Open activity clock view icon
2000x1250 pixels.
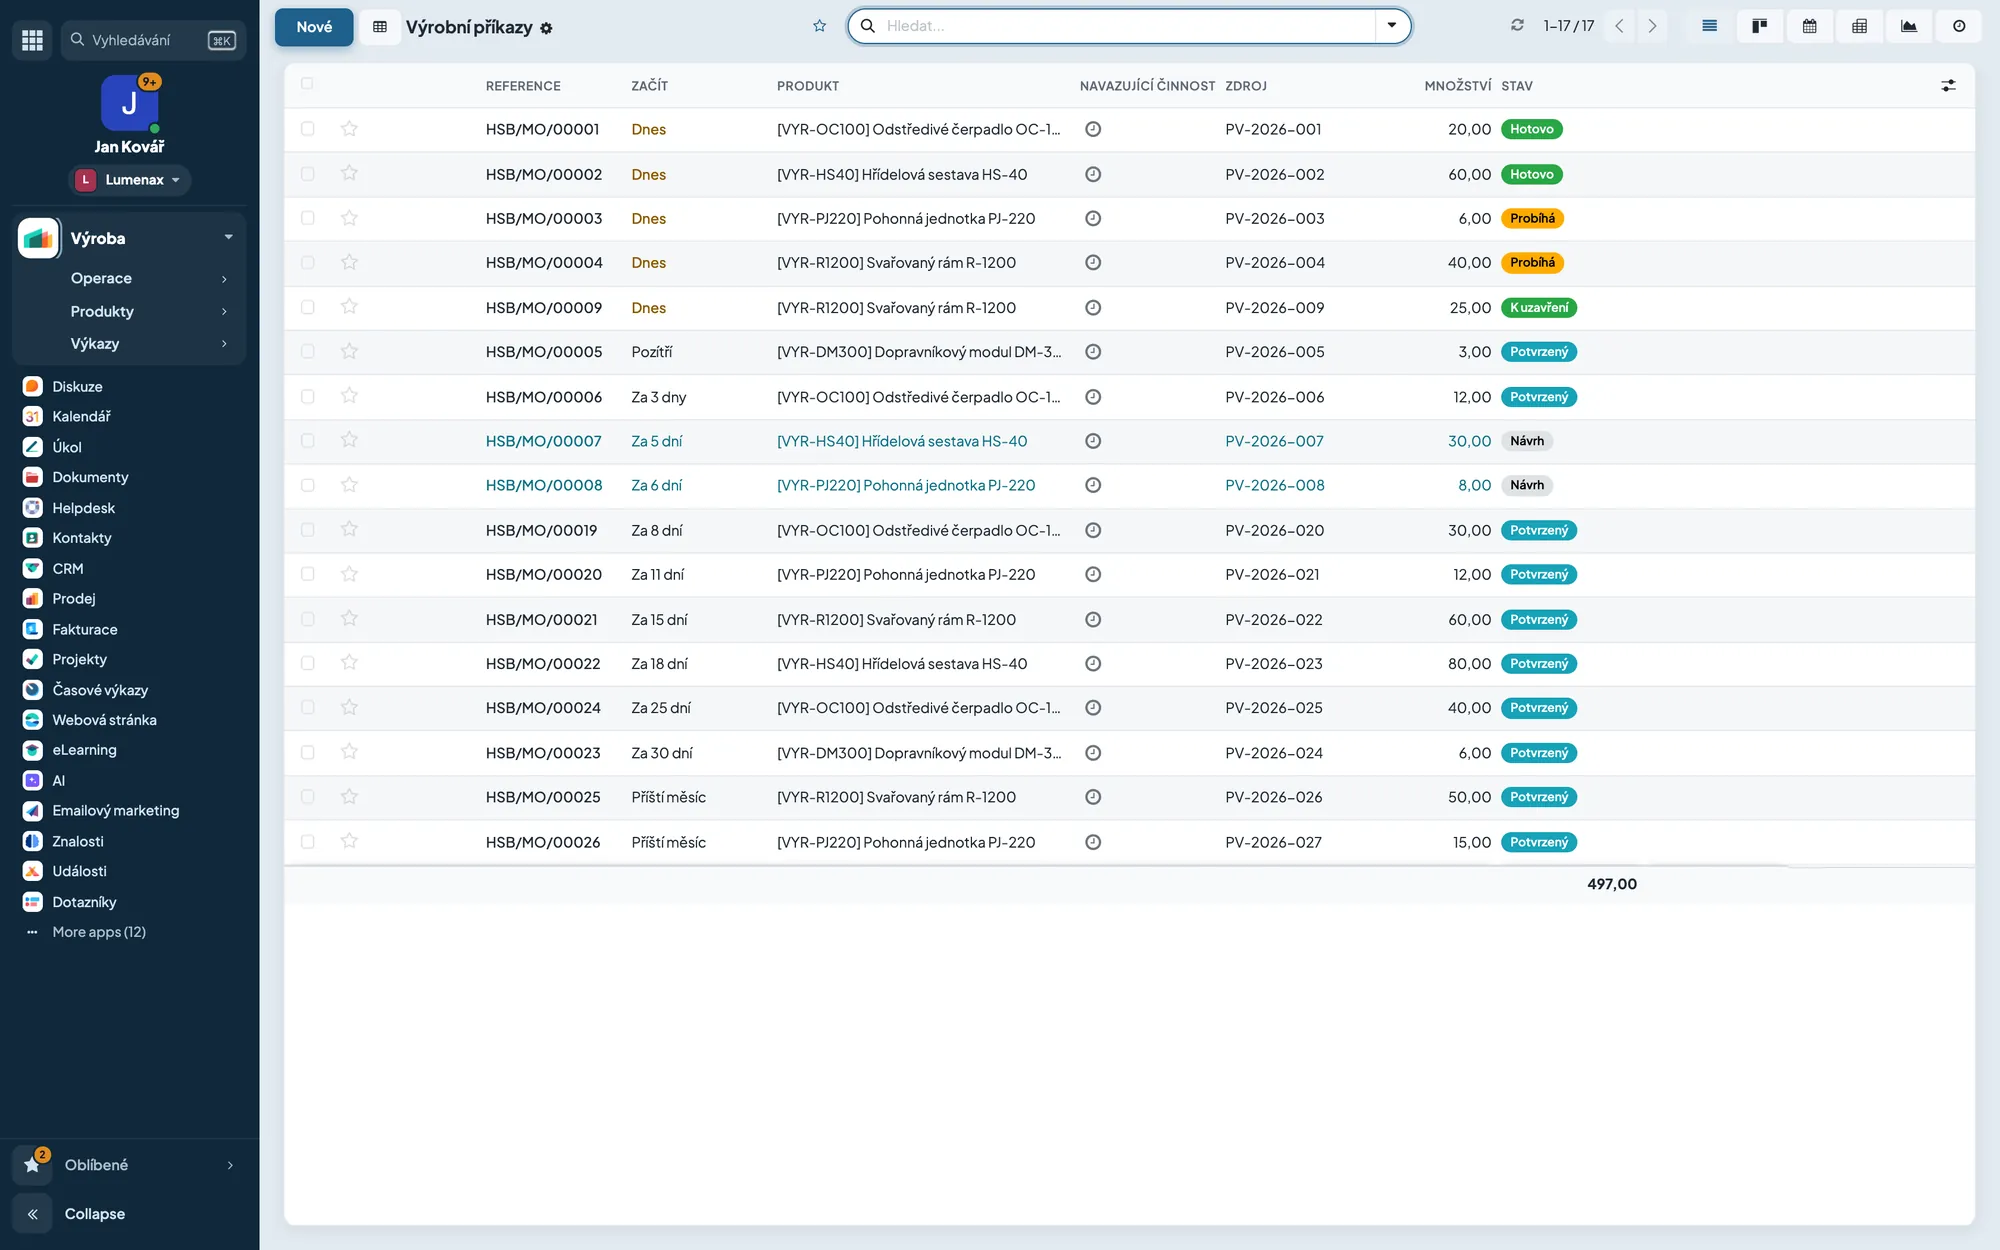[x=1959, y=26]
